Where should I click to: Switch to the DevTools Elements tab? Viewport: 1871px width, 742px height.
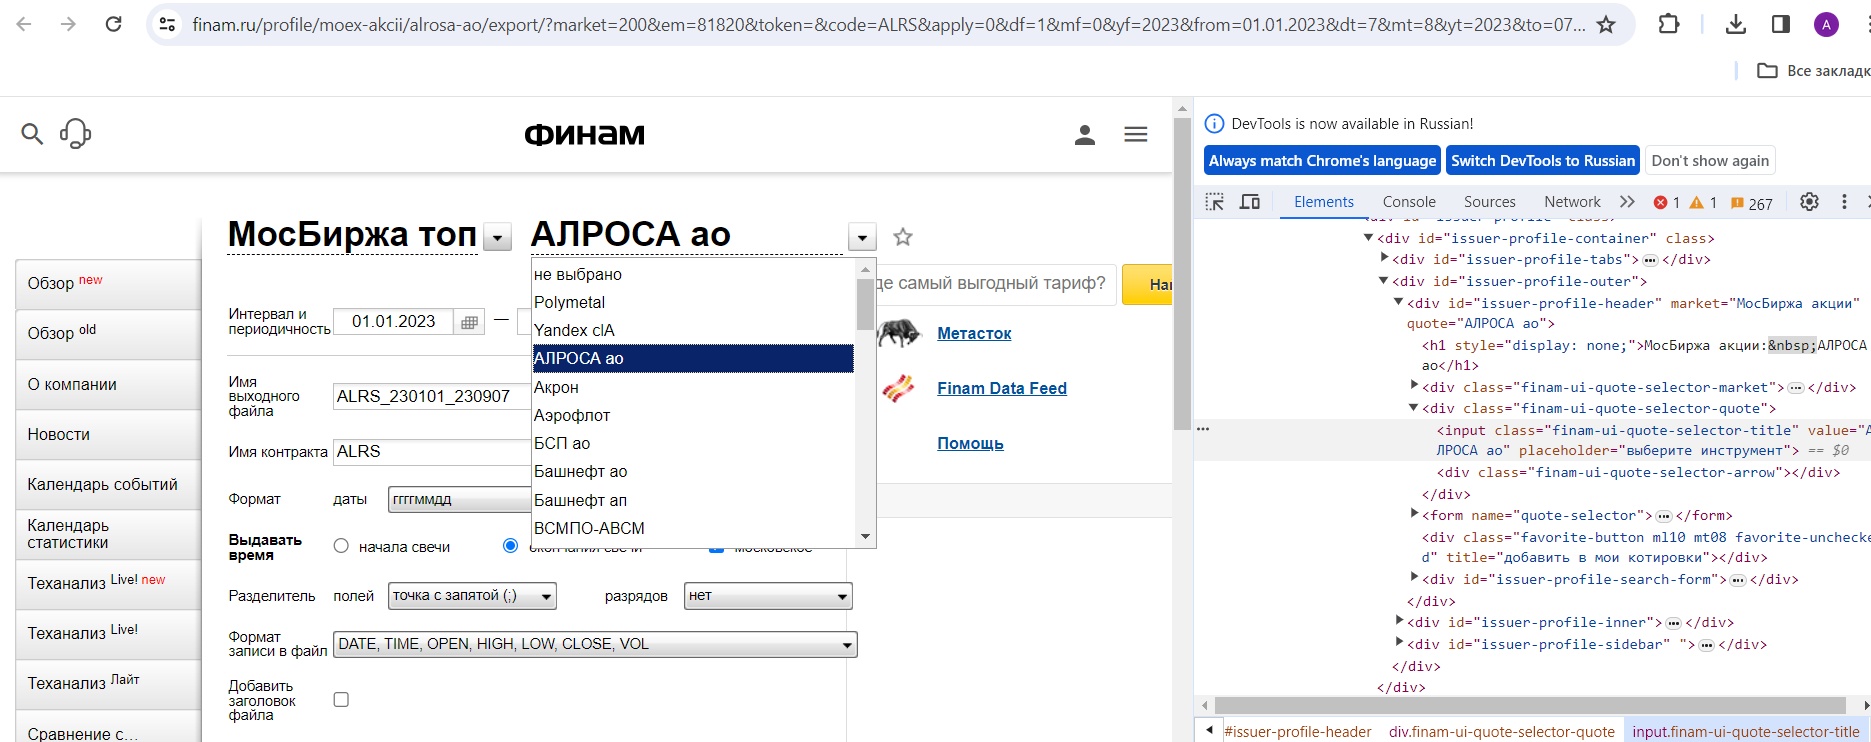click(x=1324, y=202)
